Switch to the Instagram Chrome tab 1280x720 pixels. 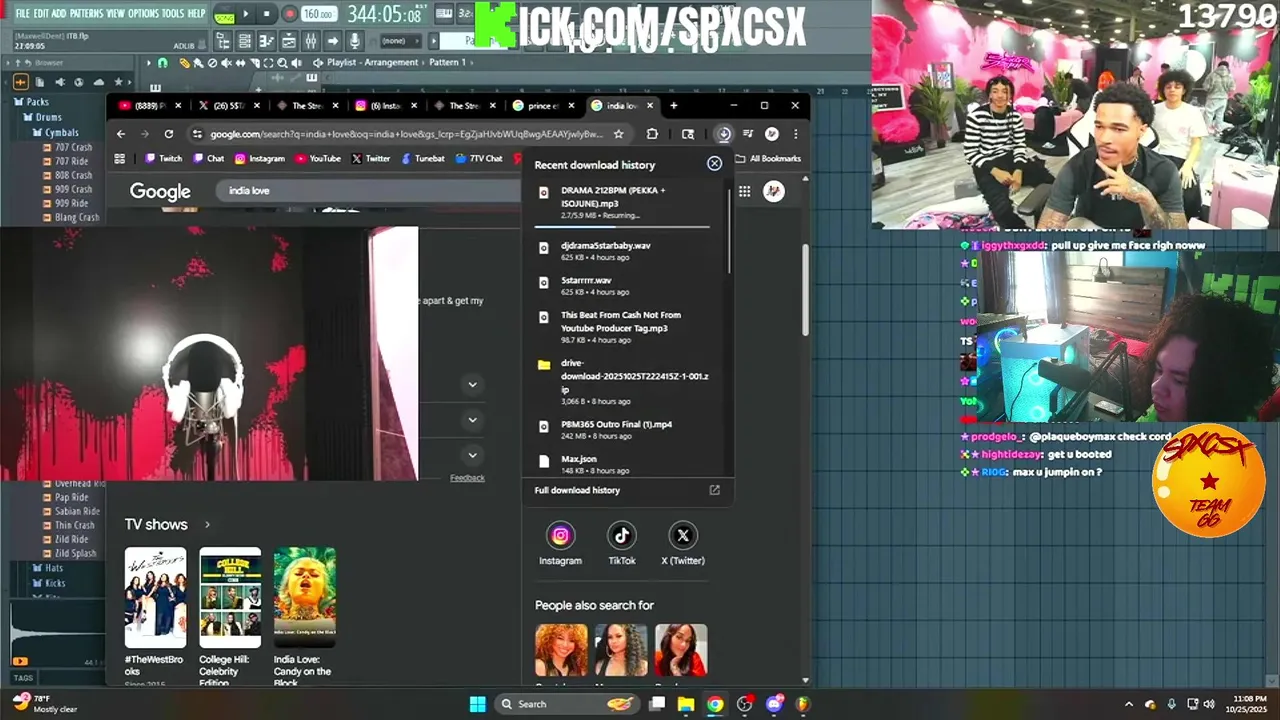click(387, 106)
